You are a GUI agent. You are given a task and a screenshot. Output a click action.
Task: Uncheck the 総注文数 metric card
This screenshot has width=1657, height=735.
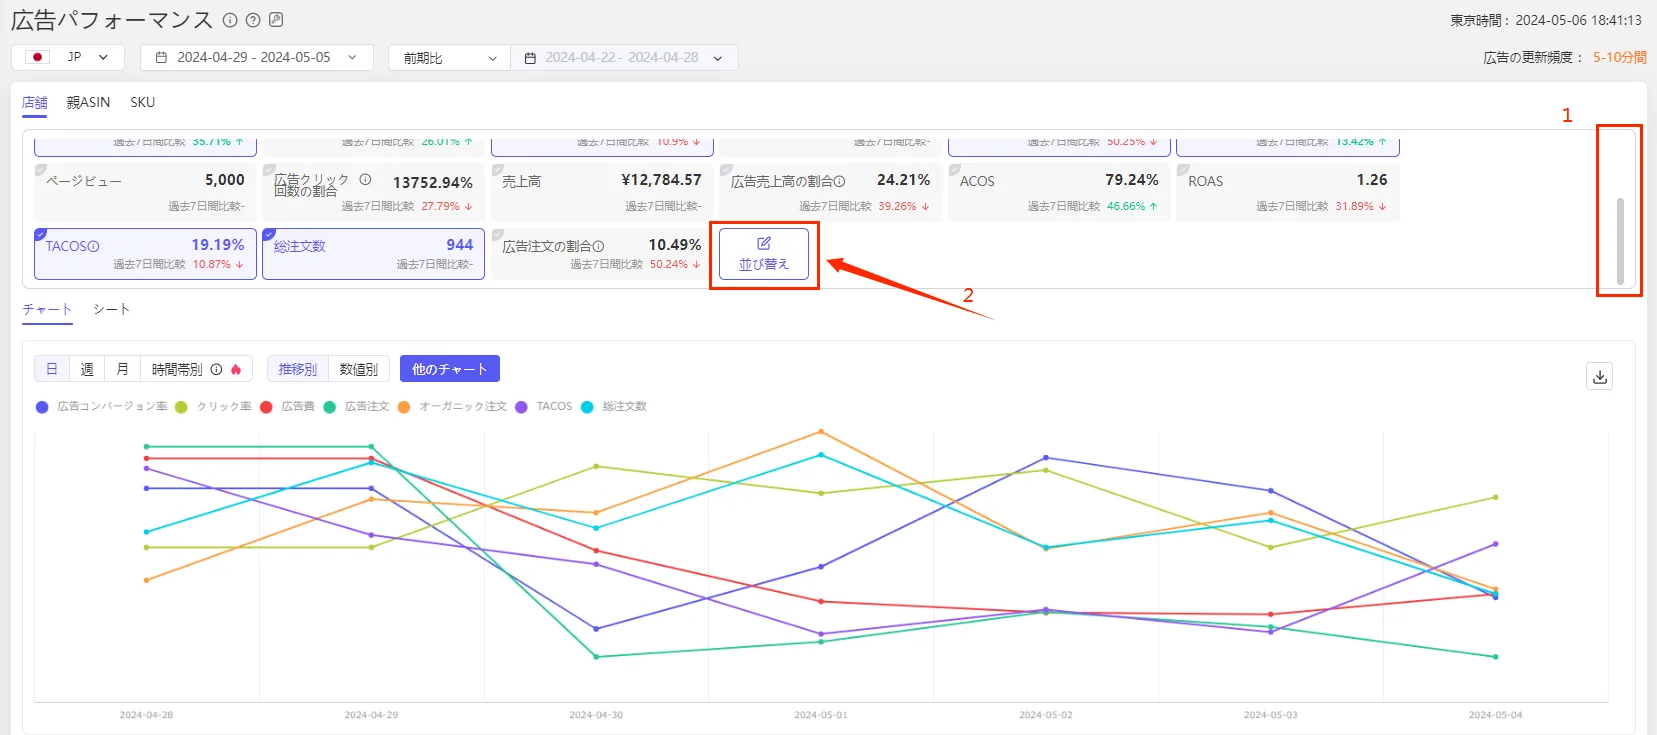(269, 234)
